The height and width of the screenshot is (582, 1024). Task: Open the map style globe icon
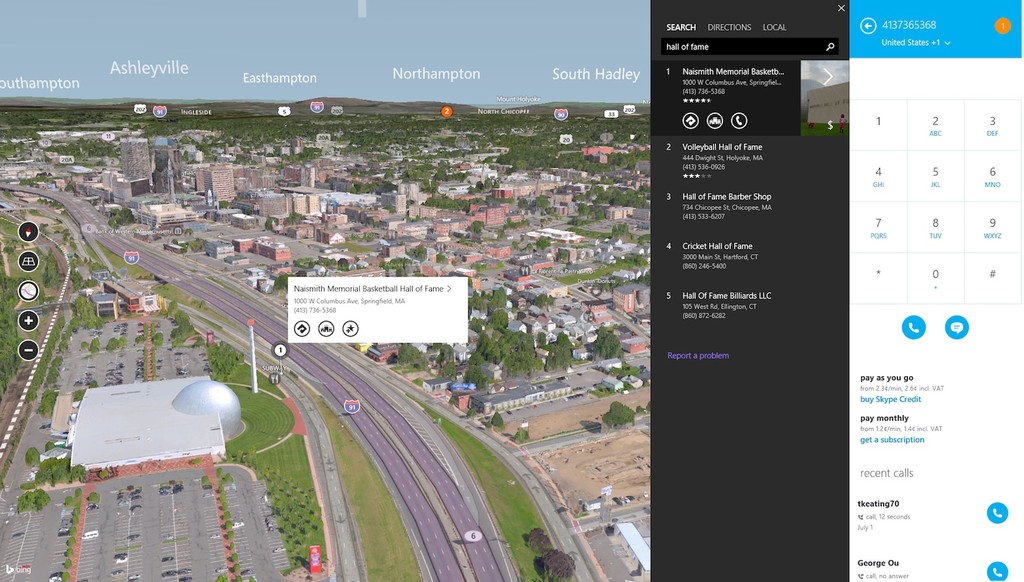click(x=28, y=291)
